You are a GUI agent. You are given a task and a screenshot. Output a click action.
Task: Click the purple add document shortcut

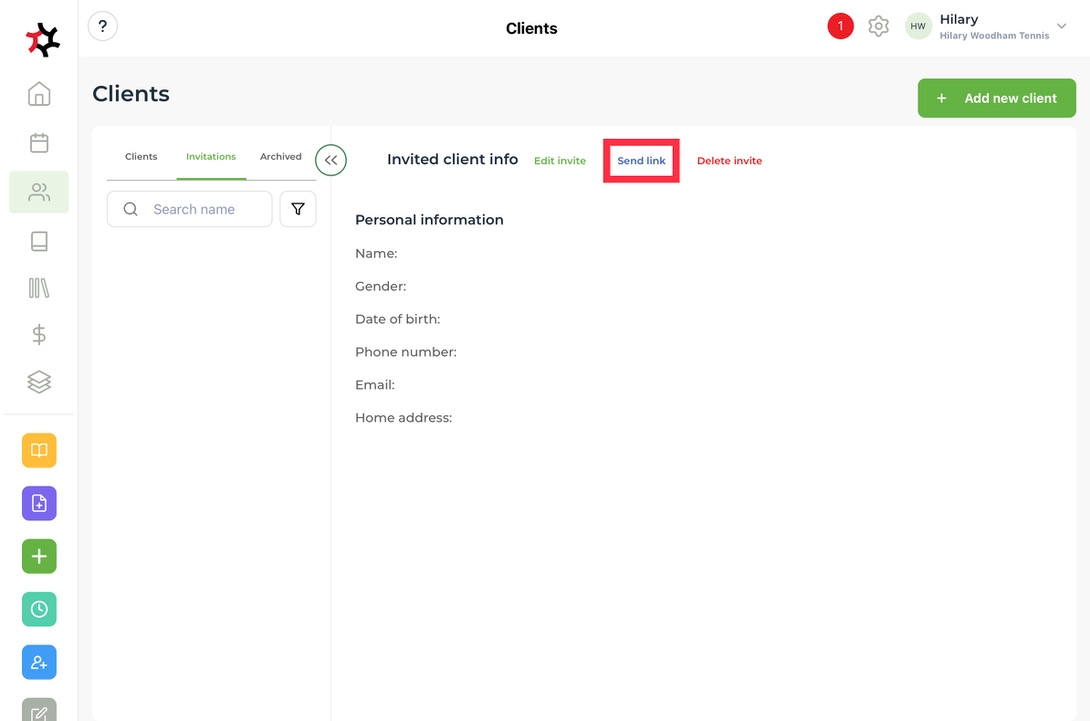pyautogui.click(x=39, y=503)
